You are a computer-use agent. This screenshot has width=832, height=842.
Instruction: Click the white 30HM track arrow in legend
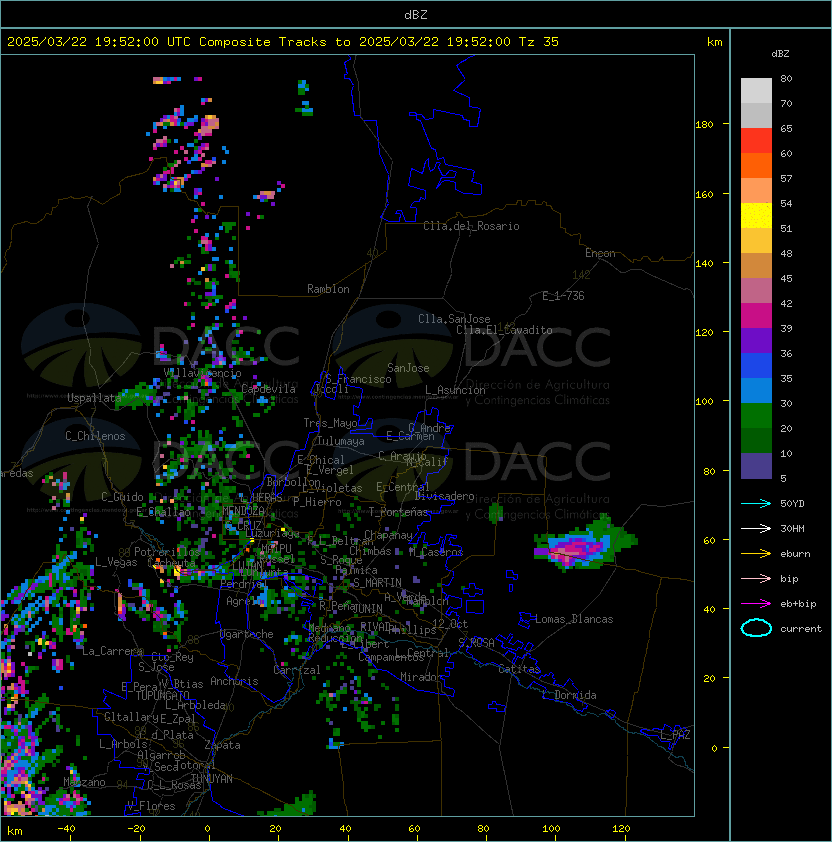point(756,529)
